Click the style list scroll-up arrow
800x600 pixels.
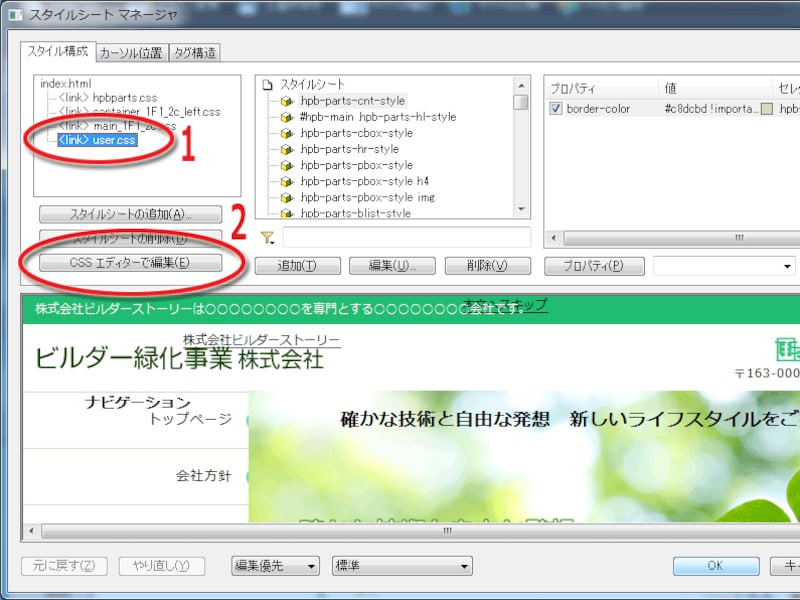(x=521, y=86)
